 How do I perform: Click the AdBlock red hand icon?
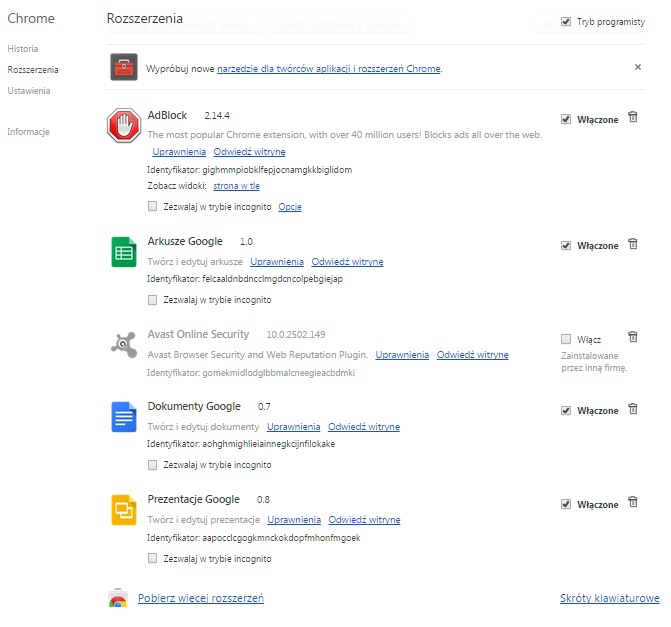tap(124, 125)
